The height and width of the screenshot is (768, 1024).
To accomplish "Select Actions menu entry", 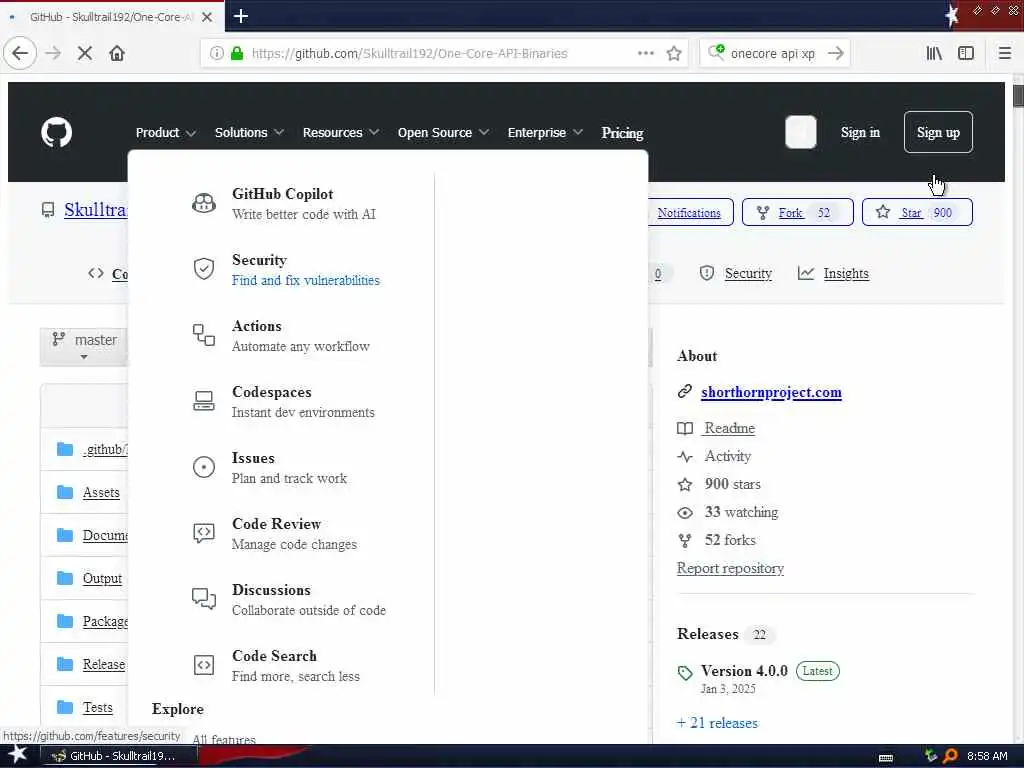I will (x=300, y=336).
